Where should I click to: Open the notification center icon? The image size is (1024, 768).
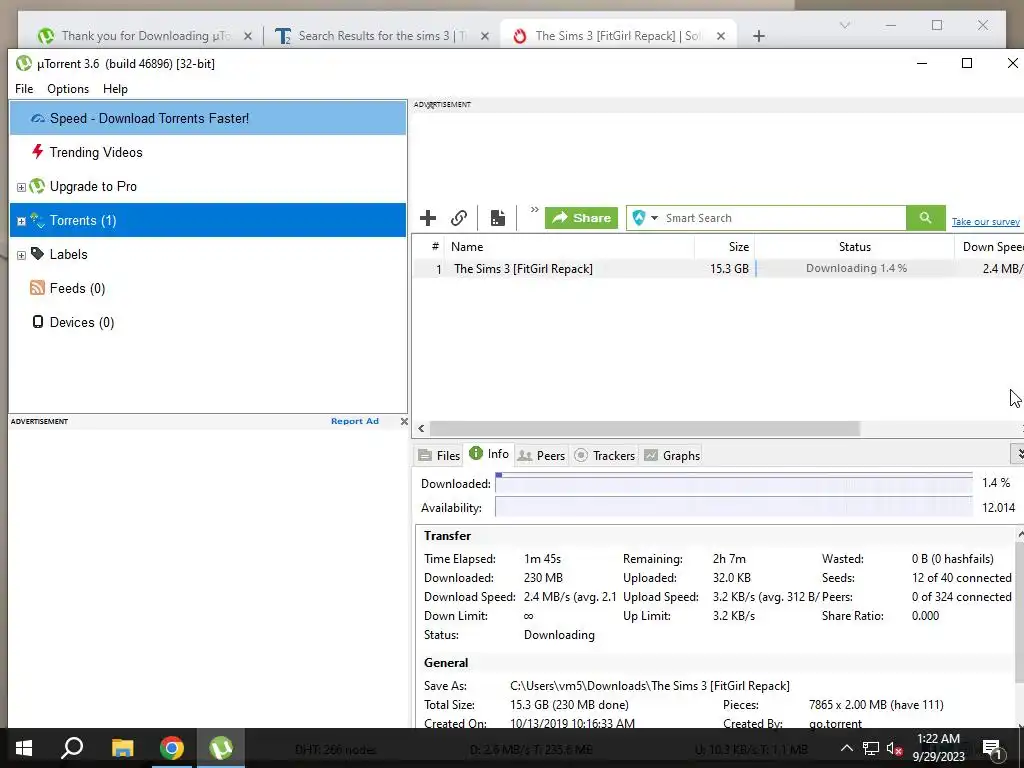pos(993,749)
